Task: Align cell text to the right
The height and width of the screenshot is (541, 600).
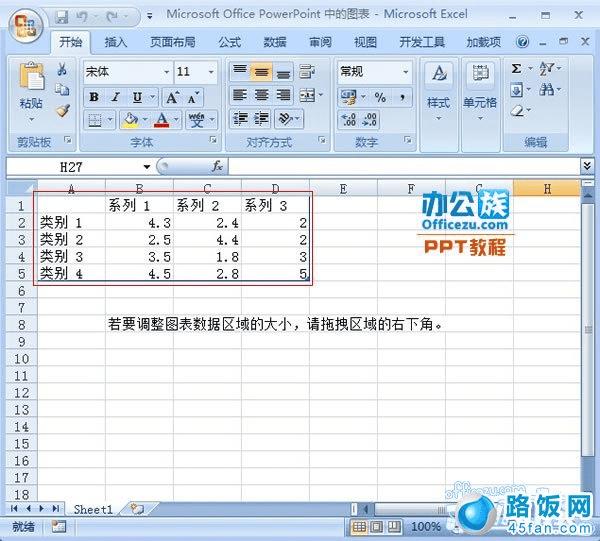Action: click(x=283, y=95)
